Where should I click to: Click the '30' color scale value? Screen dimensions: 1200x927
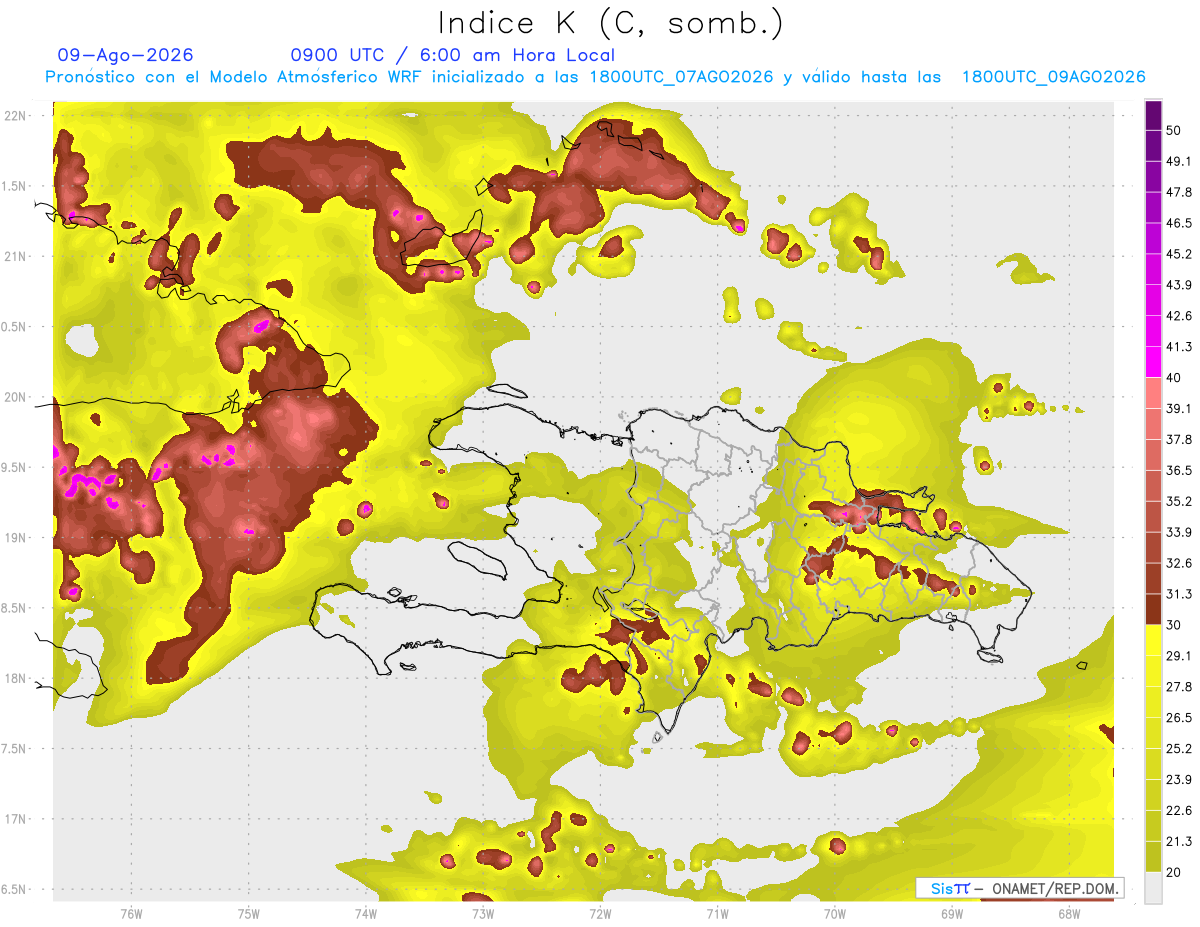coord(1175,625)
